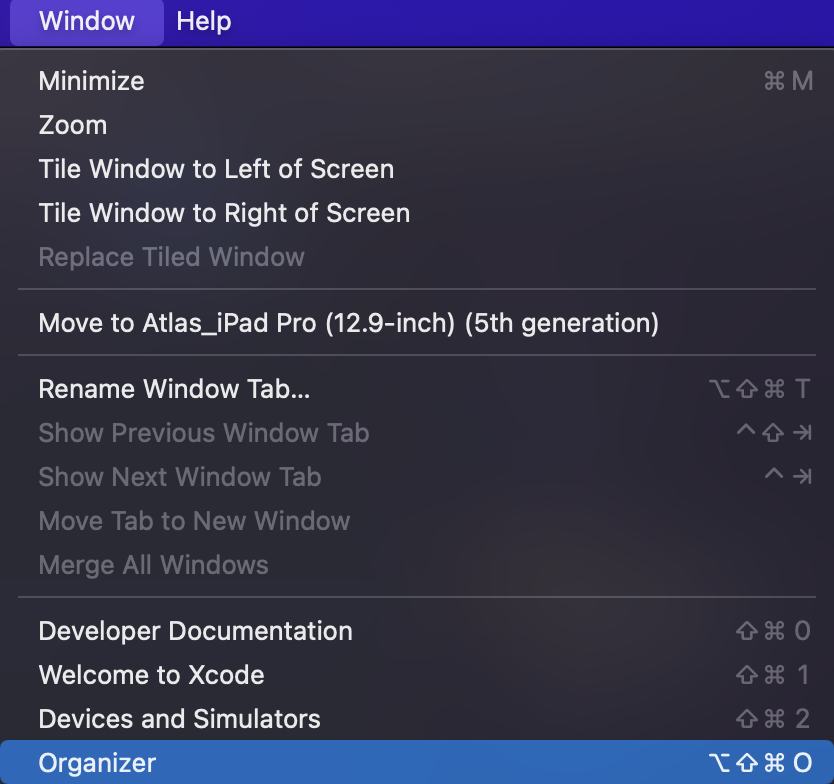The width and height of the screenshot is (834, 784).
Task: Choose Minimize from the Window menu
Action: point(417,81)
